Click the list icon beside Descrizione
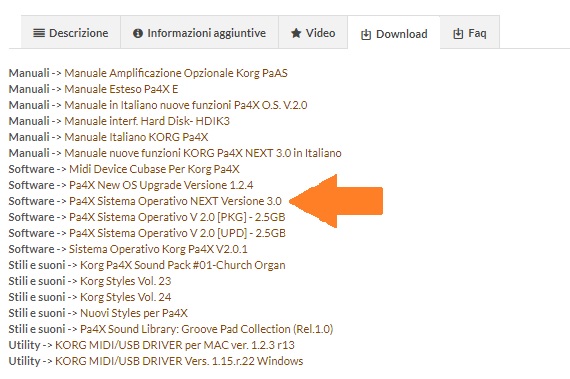The width and height of the screenshot is (570, 379). tap(39, 33)
